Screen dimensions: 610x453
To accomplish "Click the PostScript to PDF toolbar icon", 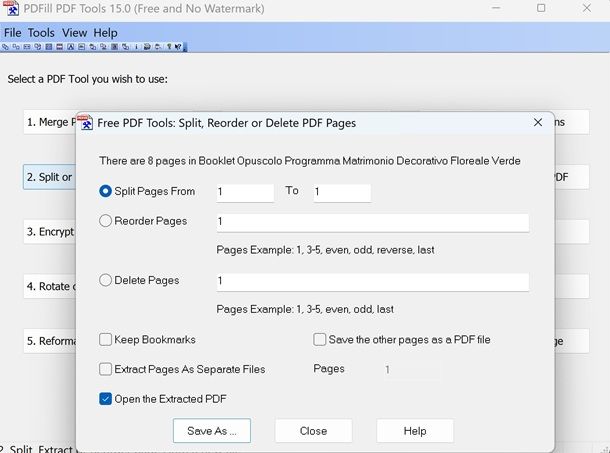I will pyautogui.click(x=125, y=47).
